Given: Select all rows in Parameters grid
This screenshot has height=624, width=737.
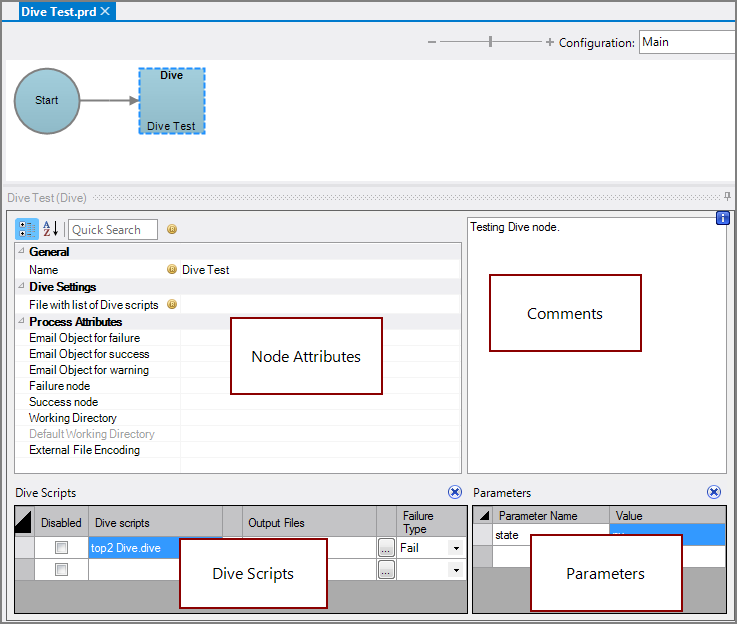Looking at the screenshot, I should 483,515.
